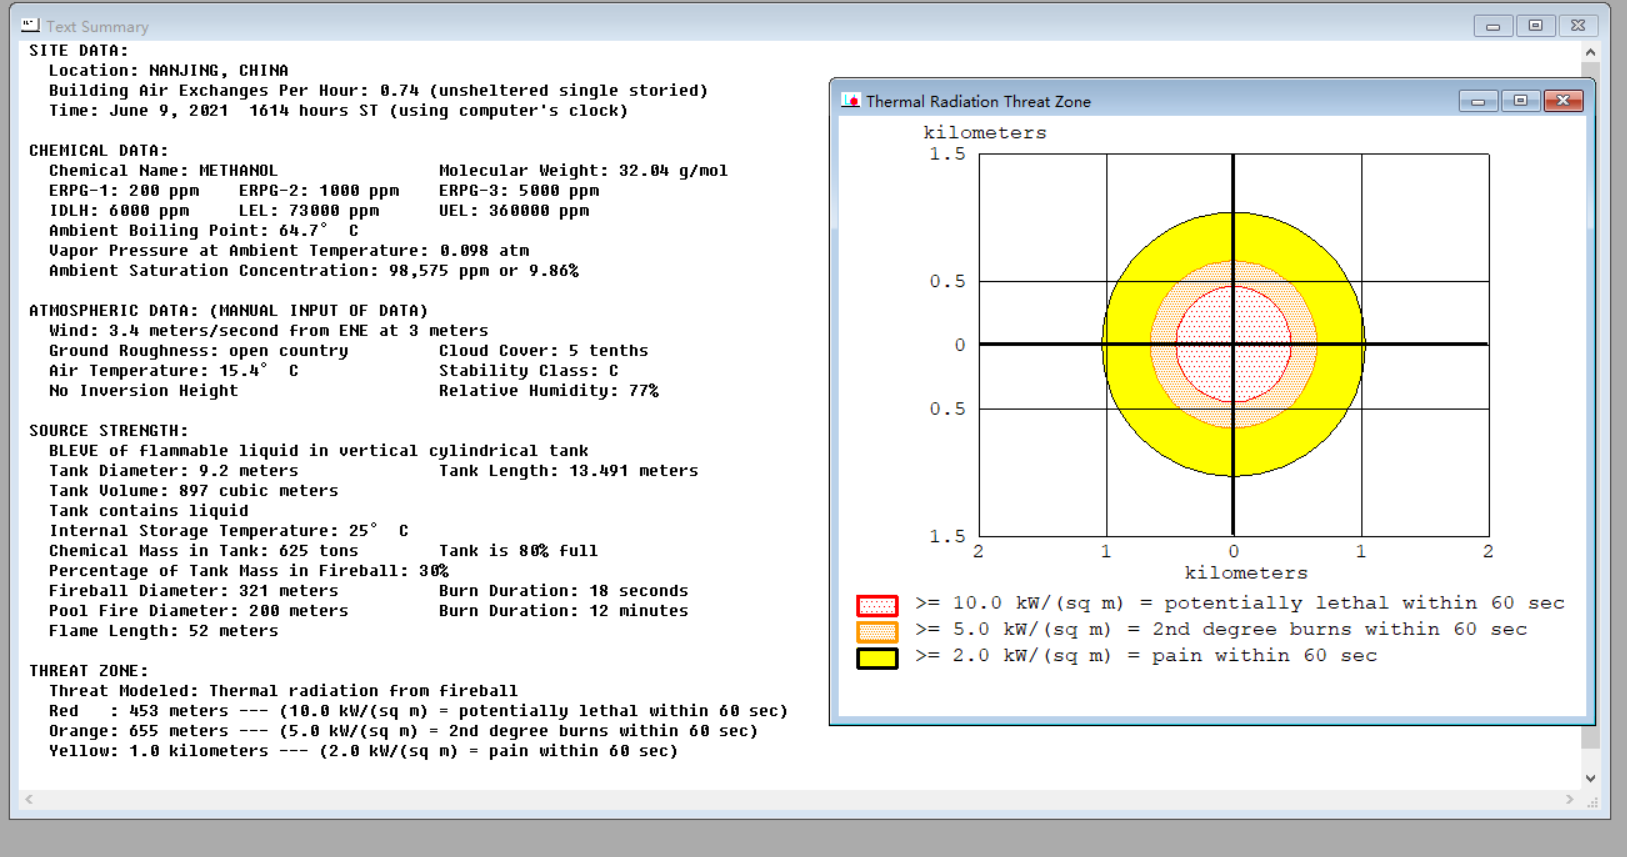Click the 'SOURCE STRENGTH:' heading

[108, 431]
